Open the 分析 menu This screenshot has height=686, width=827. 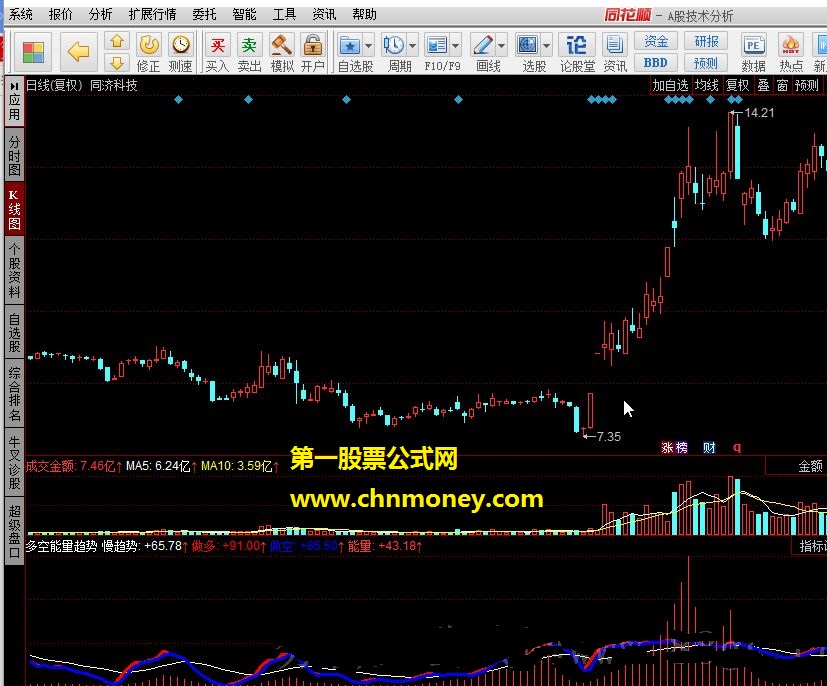[x=100, y=14]
